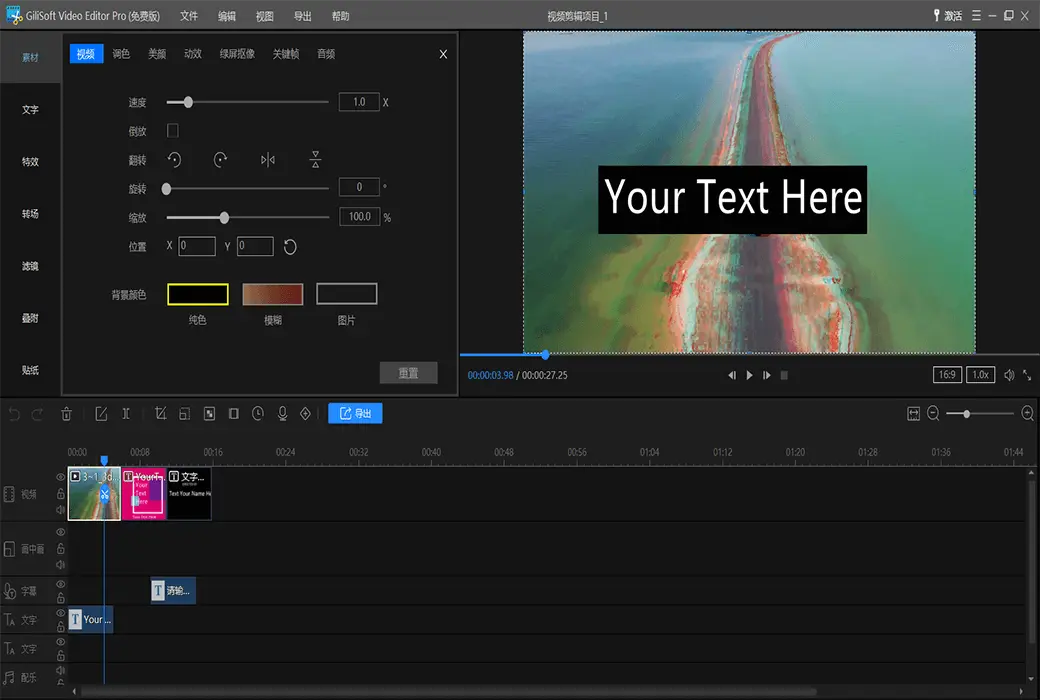Select the 图片 image background swatch

(x=347, y=294)
